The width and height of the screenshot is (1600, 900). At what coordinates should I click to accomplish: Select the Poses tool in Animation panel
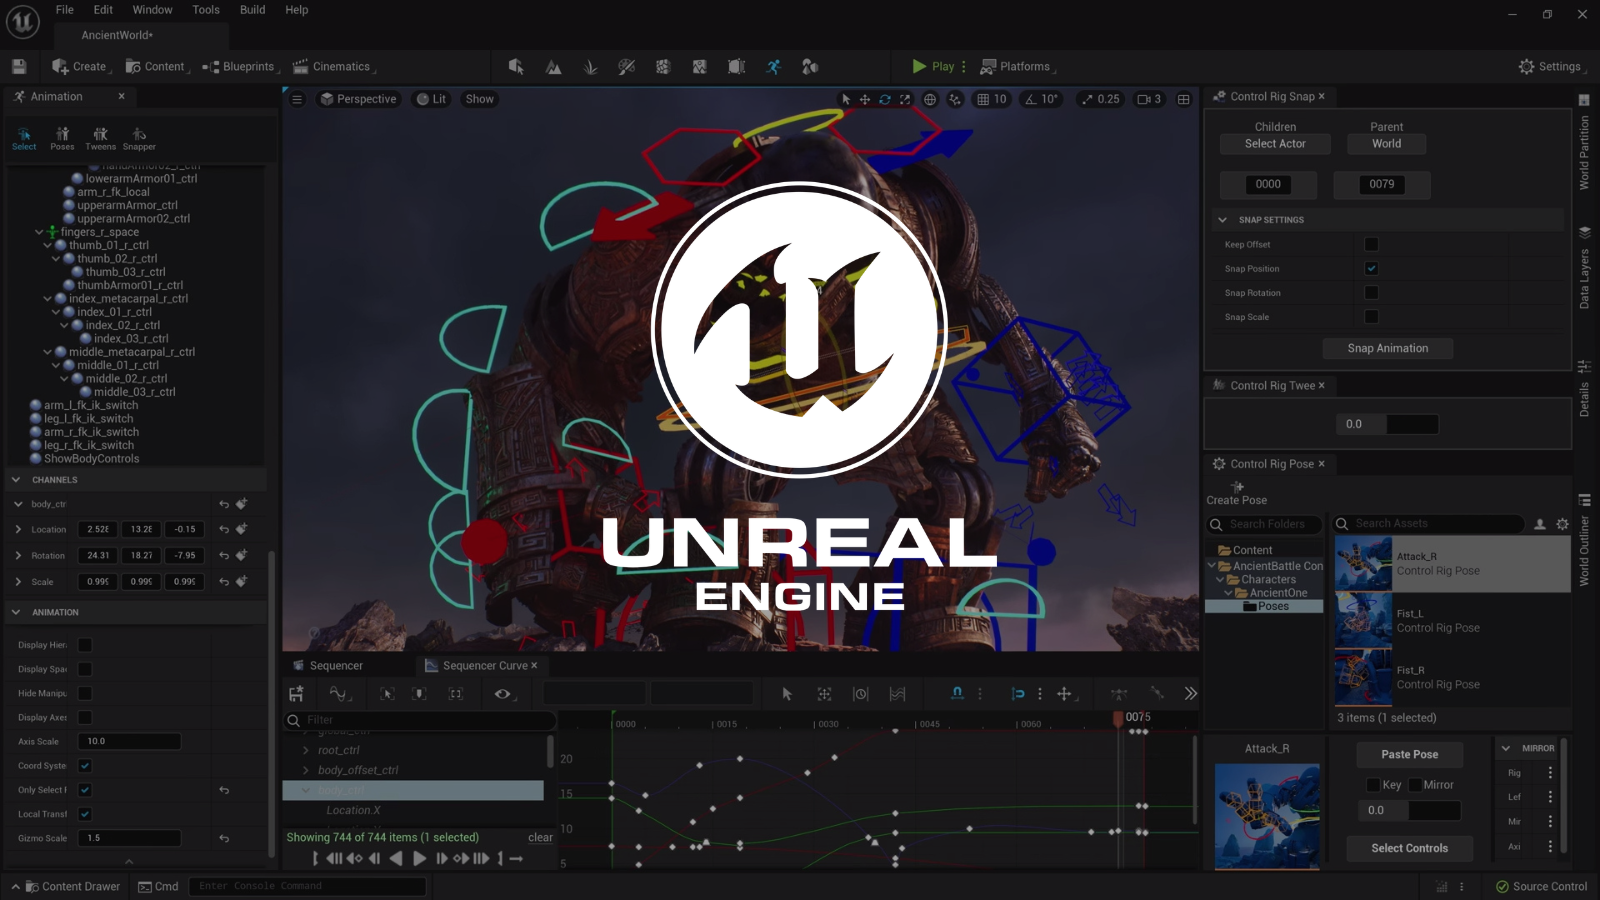coord(62,138)
